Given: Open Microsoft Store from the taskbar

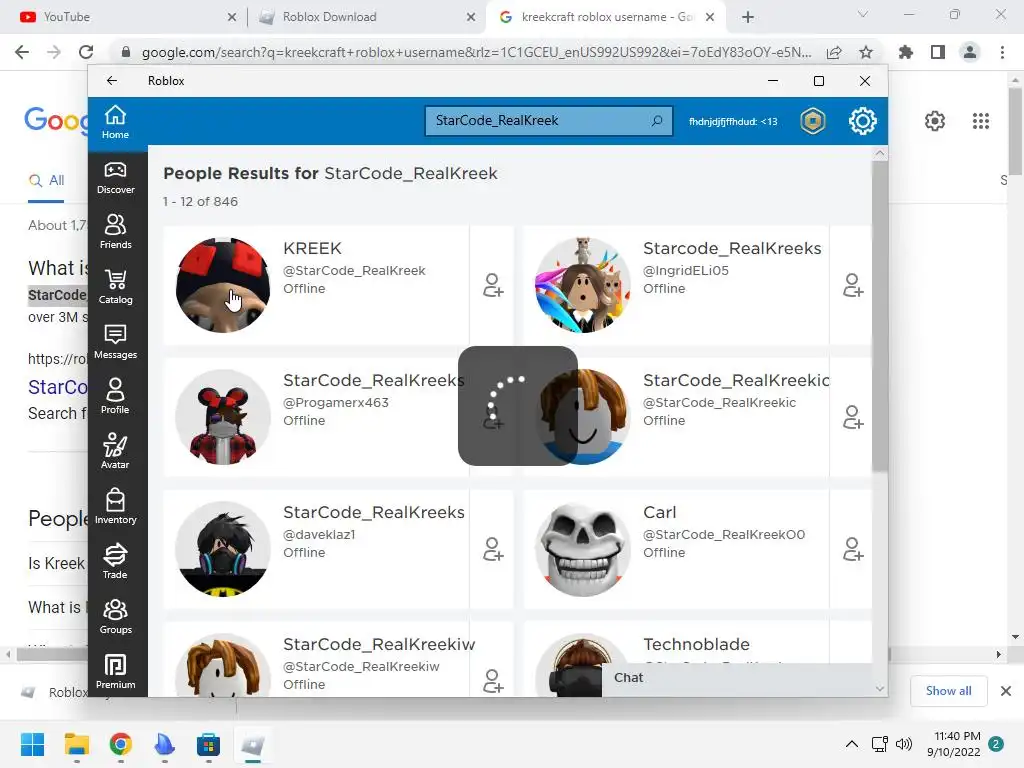Looking at the screenshot, I should pyautogui.click(x=208, y=744).
